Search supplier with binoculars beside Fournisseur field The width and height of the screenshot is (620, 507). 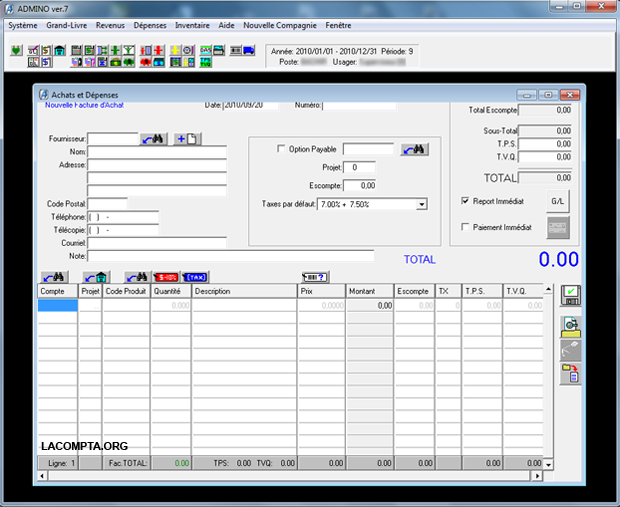coord(153,139)
